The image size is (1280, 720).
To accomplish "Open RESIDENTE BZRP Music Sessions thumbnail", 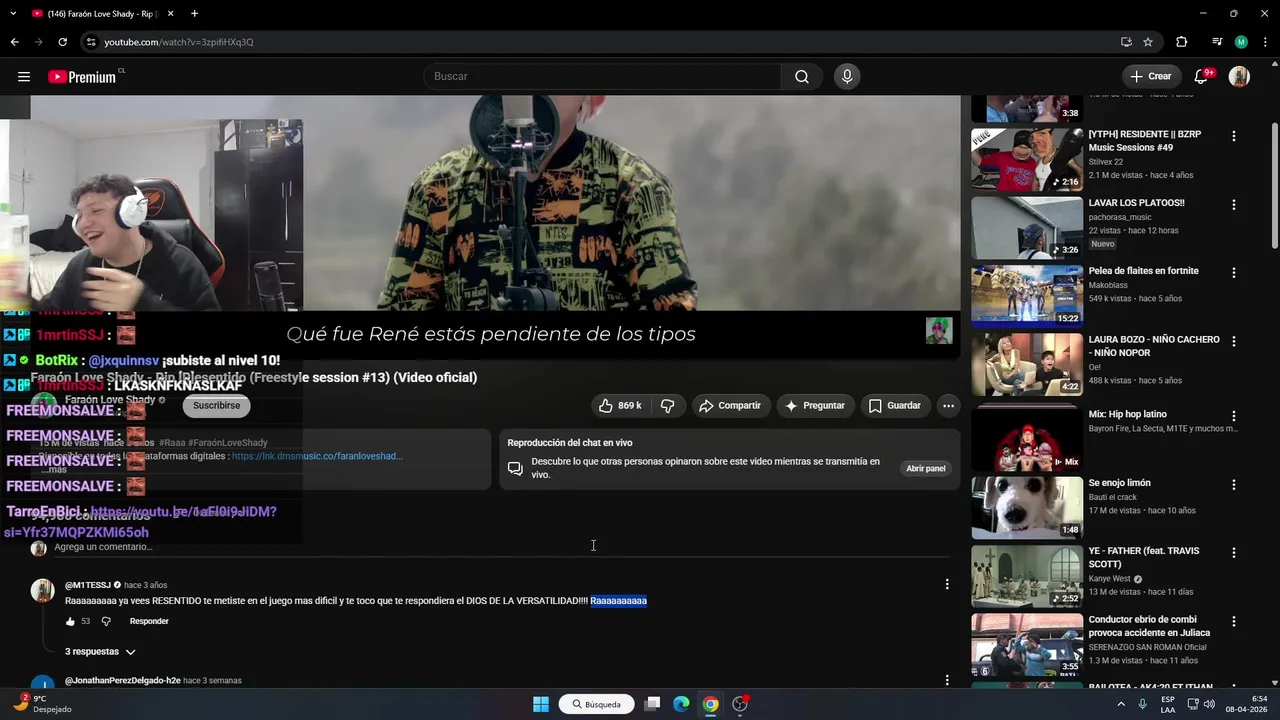I will point(1027,159).
